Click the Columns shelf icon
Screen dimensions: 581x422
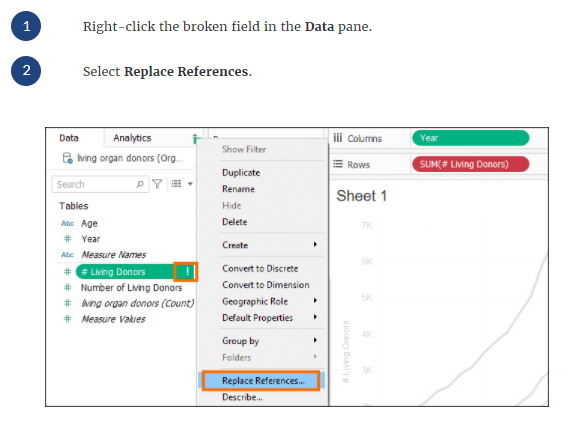338,138
